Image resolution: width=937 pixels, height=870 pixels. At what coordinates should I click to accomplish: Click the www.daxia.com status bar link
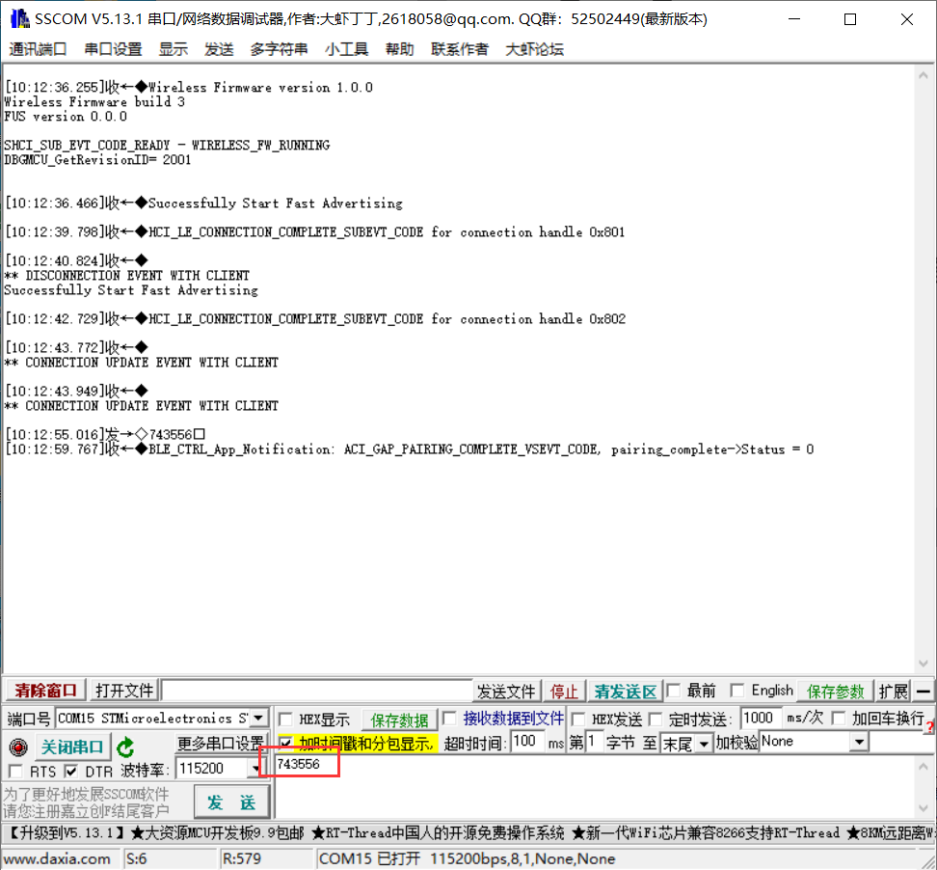click(56, 859)
